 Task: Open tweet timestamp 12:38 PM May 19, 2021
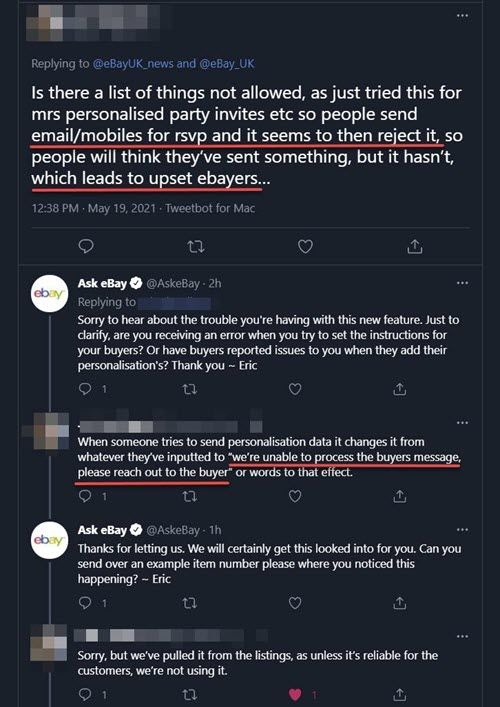coord(94,209)
